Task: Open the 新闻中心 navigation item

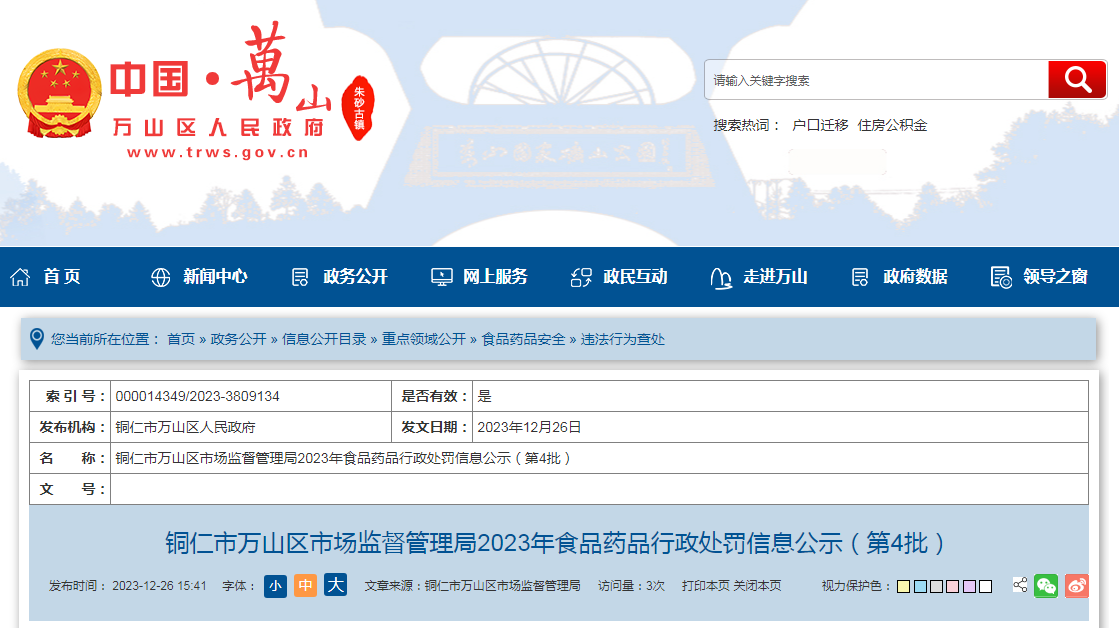Action: click(x=199, y=277)
